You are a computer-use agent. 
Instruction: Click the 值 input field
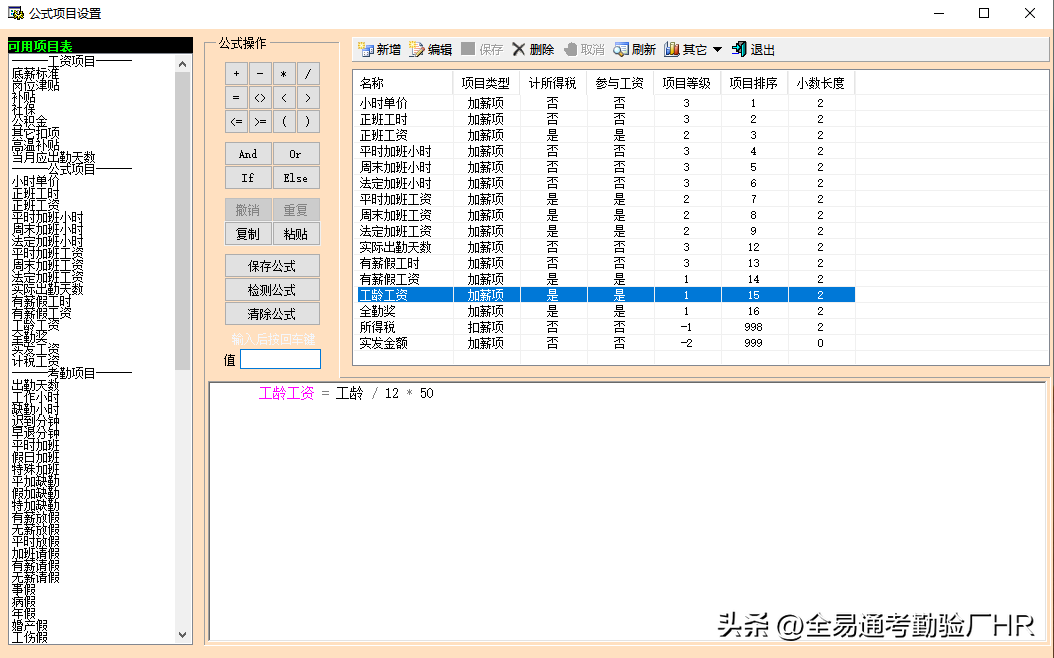(280, 359)
